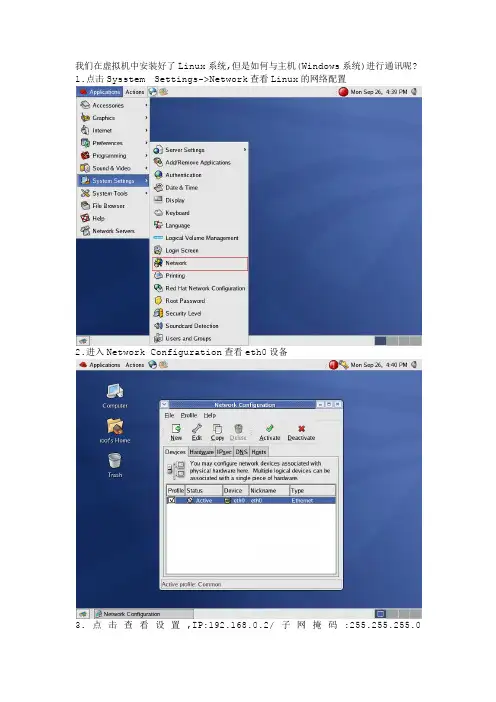The height and width of the screenshot is (702, 496).
Task: Click the Edit toolbar button in Network Configuration
Action: click(197, 432)
